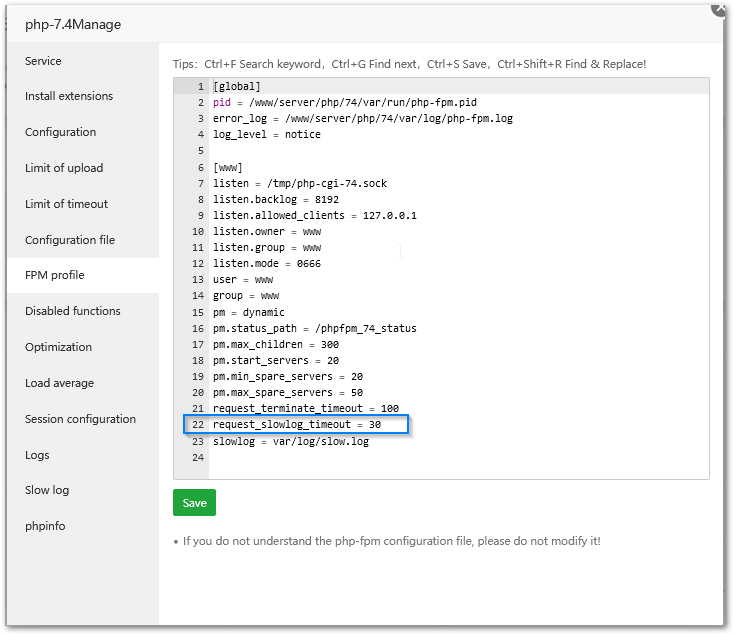Screen dimensions: 734x635
Task: Select the Configuration menu item
Action: click(x=61, y=132)
